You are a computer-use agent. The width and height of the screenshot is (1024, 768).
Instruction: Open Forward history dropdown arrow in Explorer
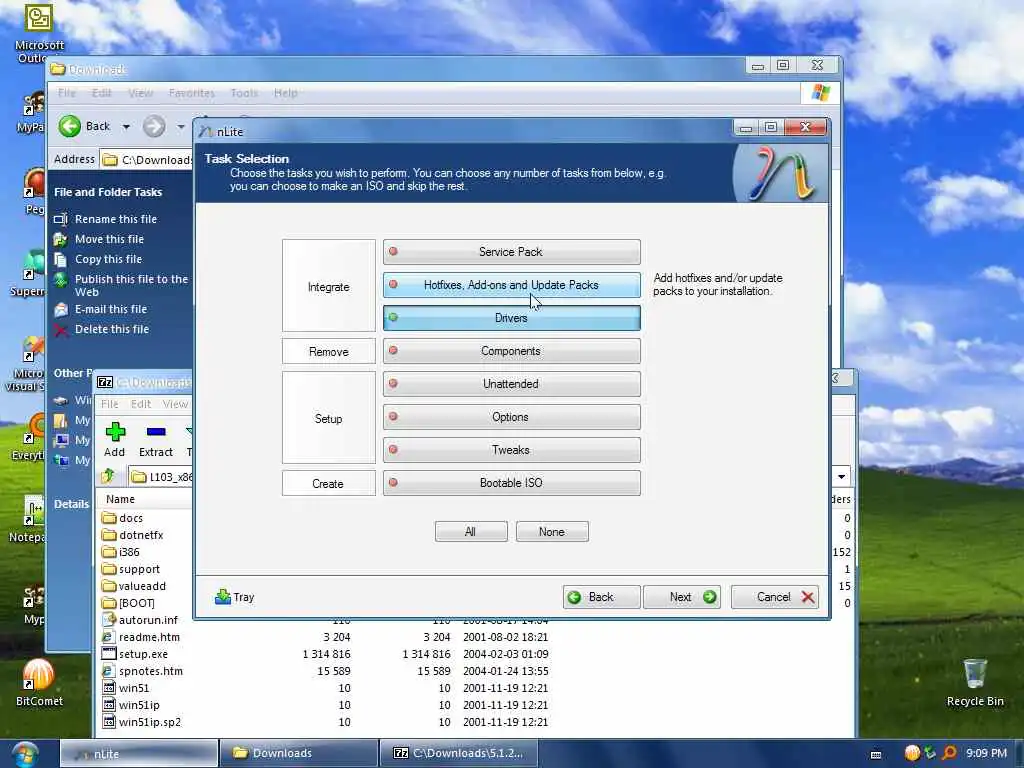coord(181,127)
